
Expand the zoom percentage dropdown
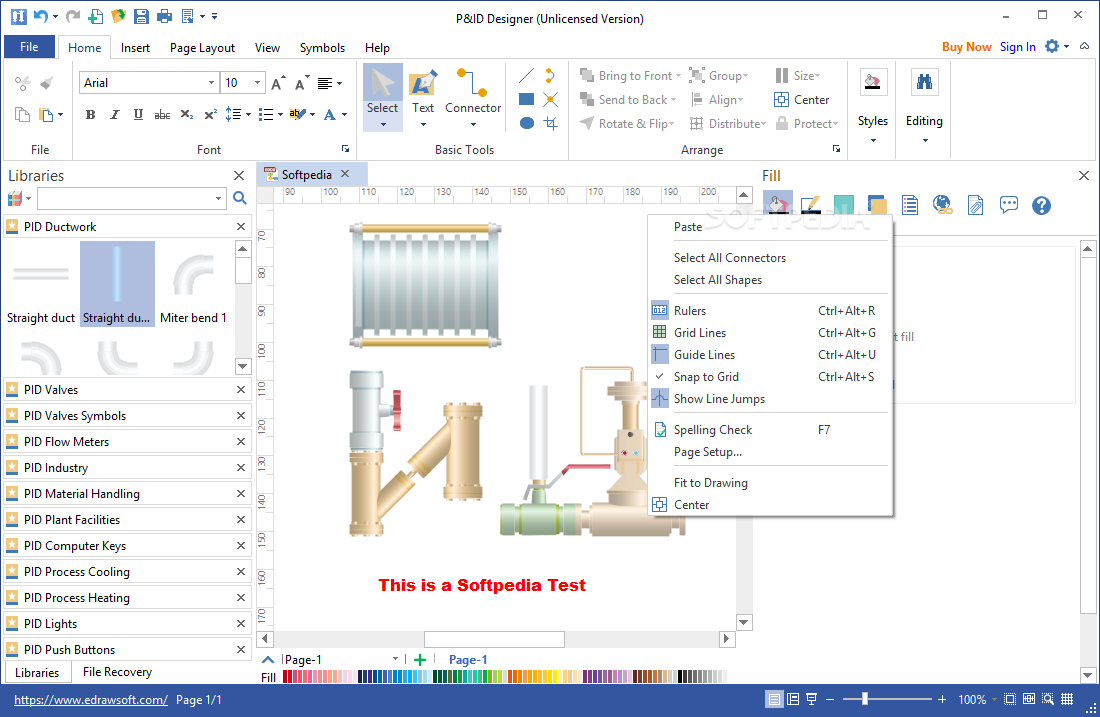pyautogui.click(x=994, y=699)
